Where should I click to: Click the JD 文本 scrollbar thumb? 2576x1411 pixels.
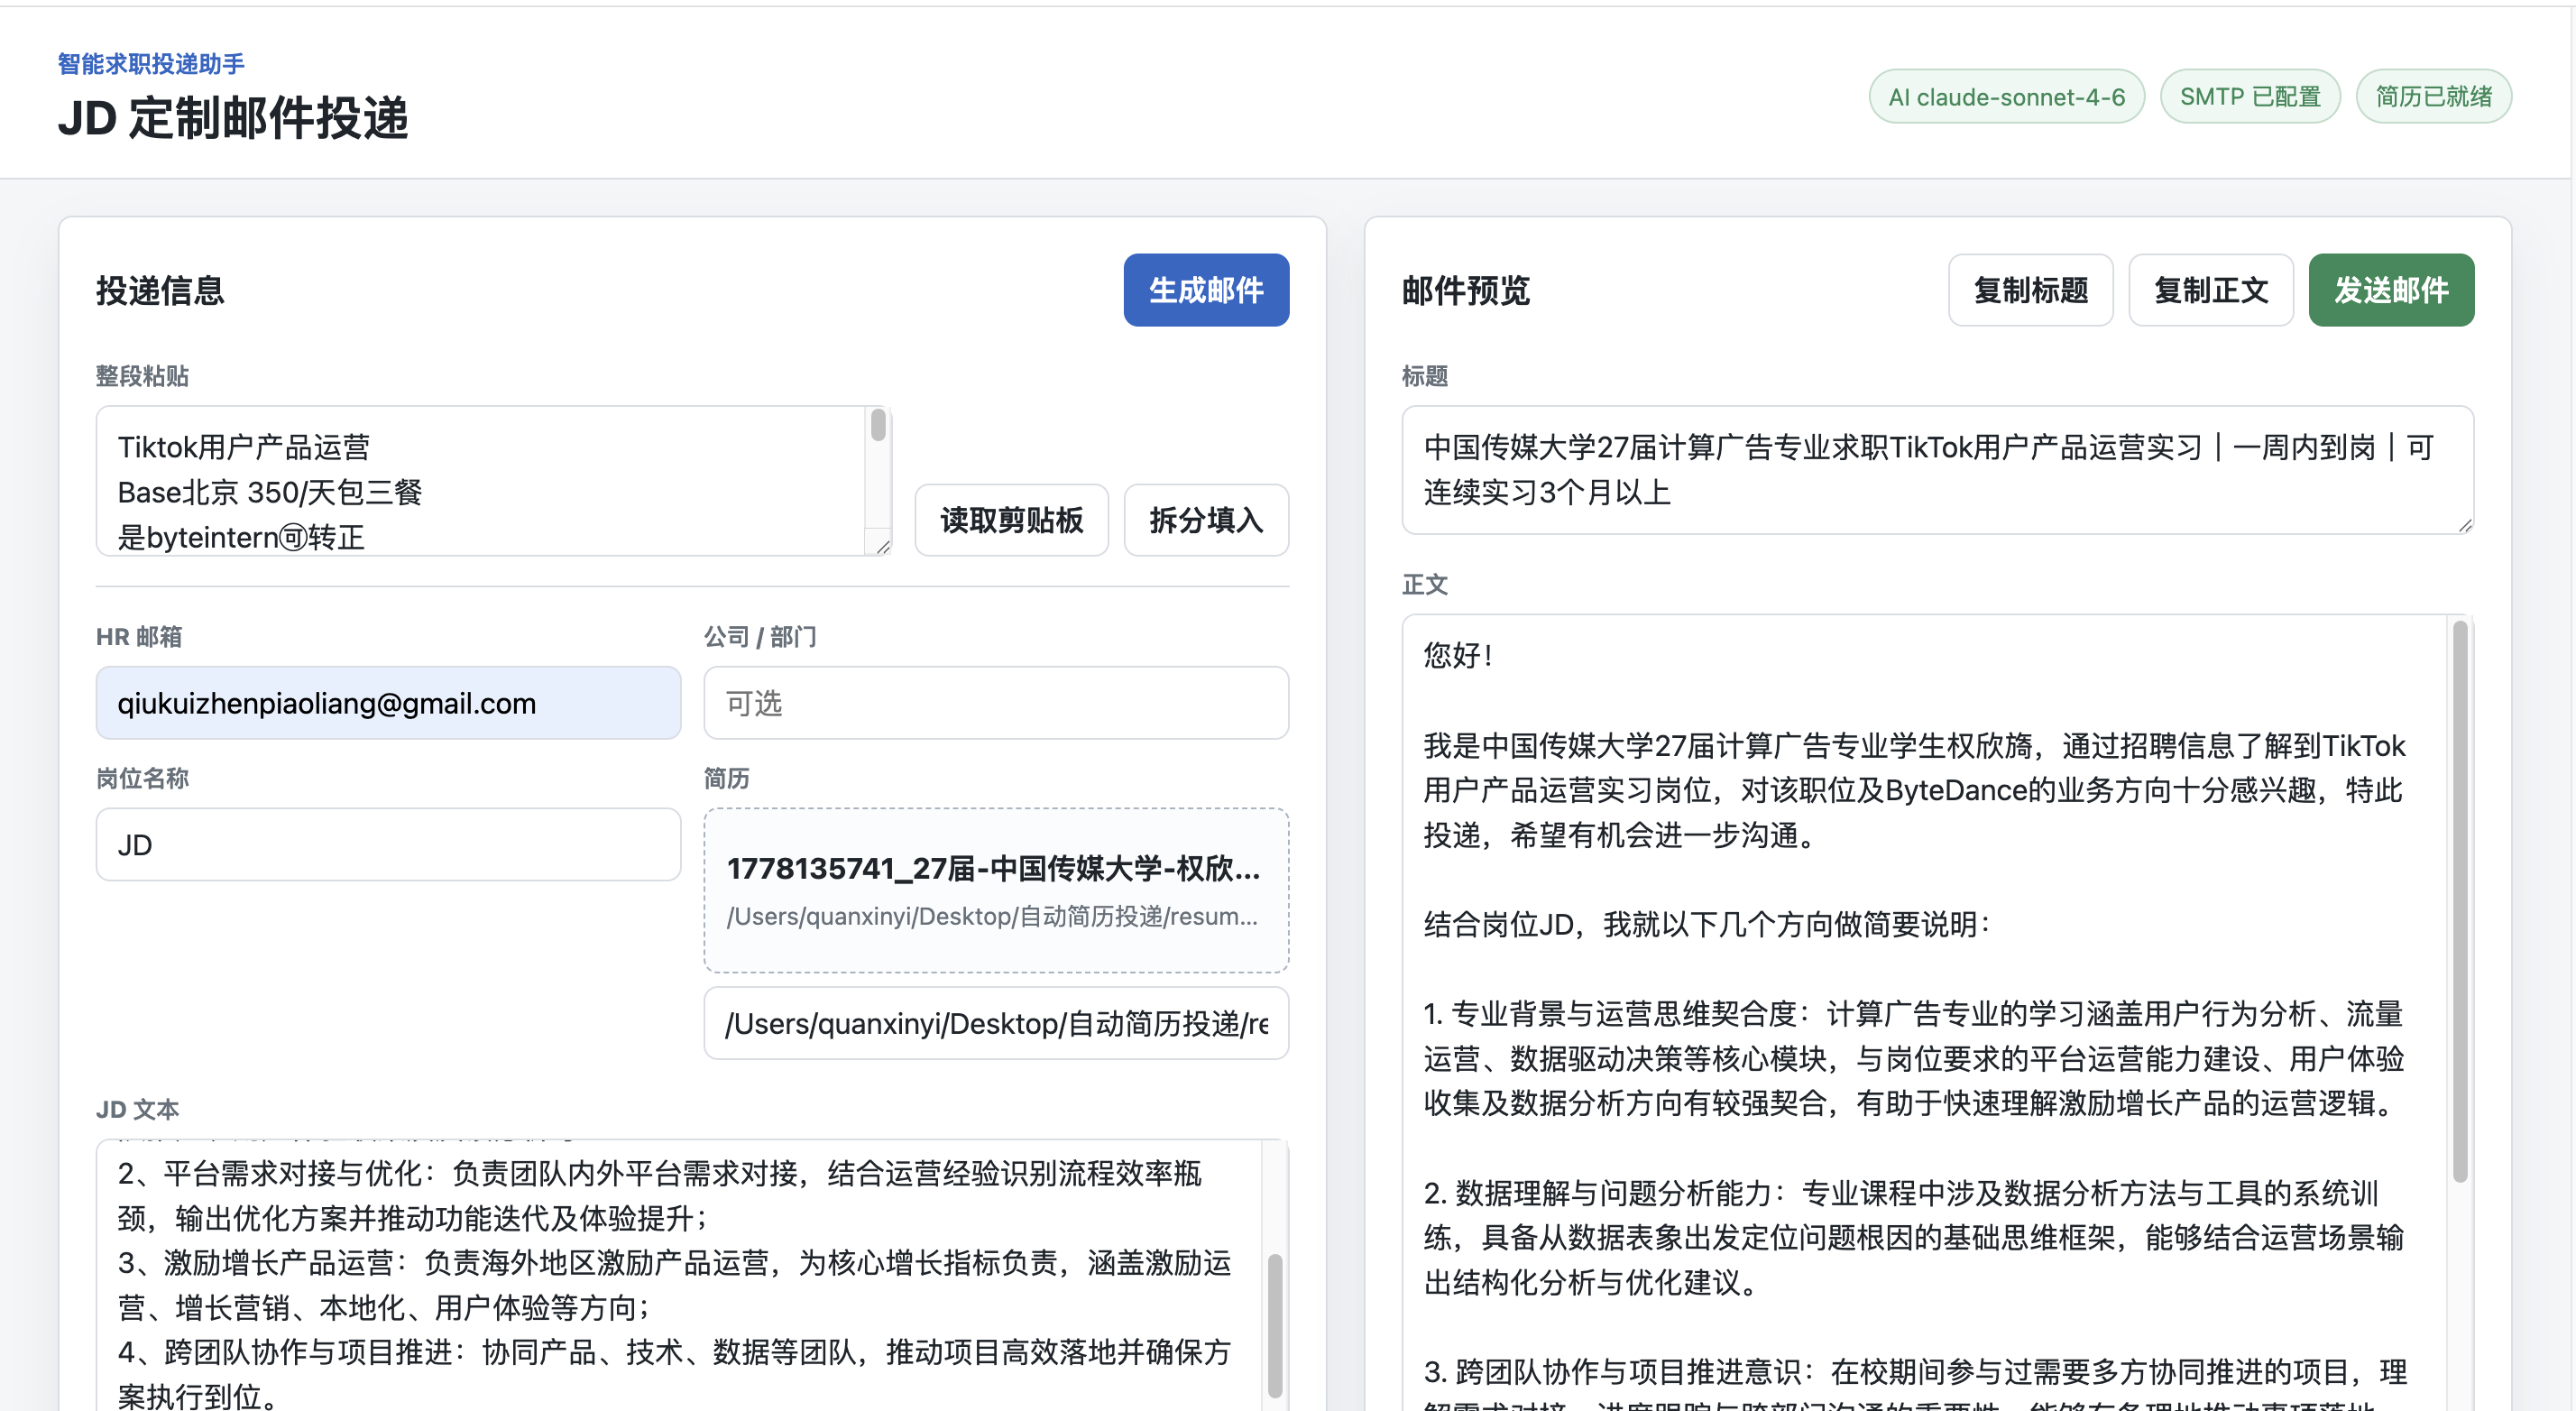(x=1275, y=1326)
